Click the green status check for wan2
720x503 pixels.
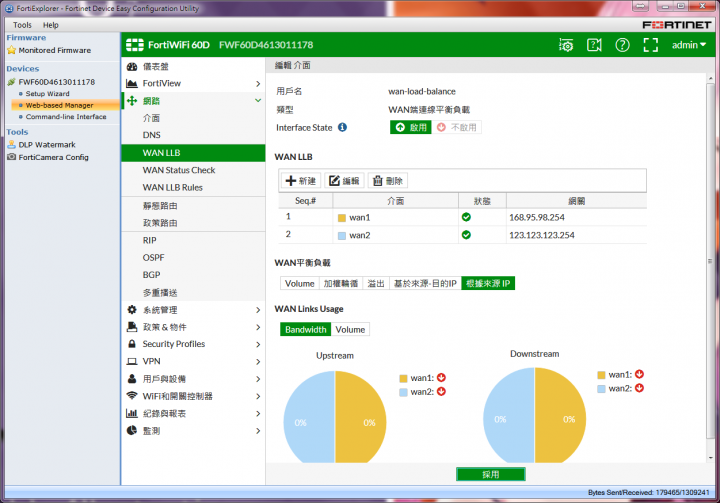(466, 235)
